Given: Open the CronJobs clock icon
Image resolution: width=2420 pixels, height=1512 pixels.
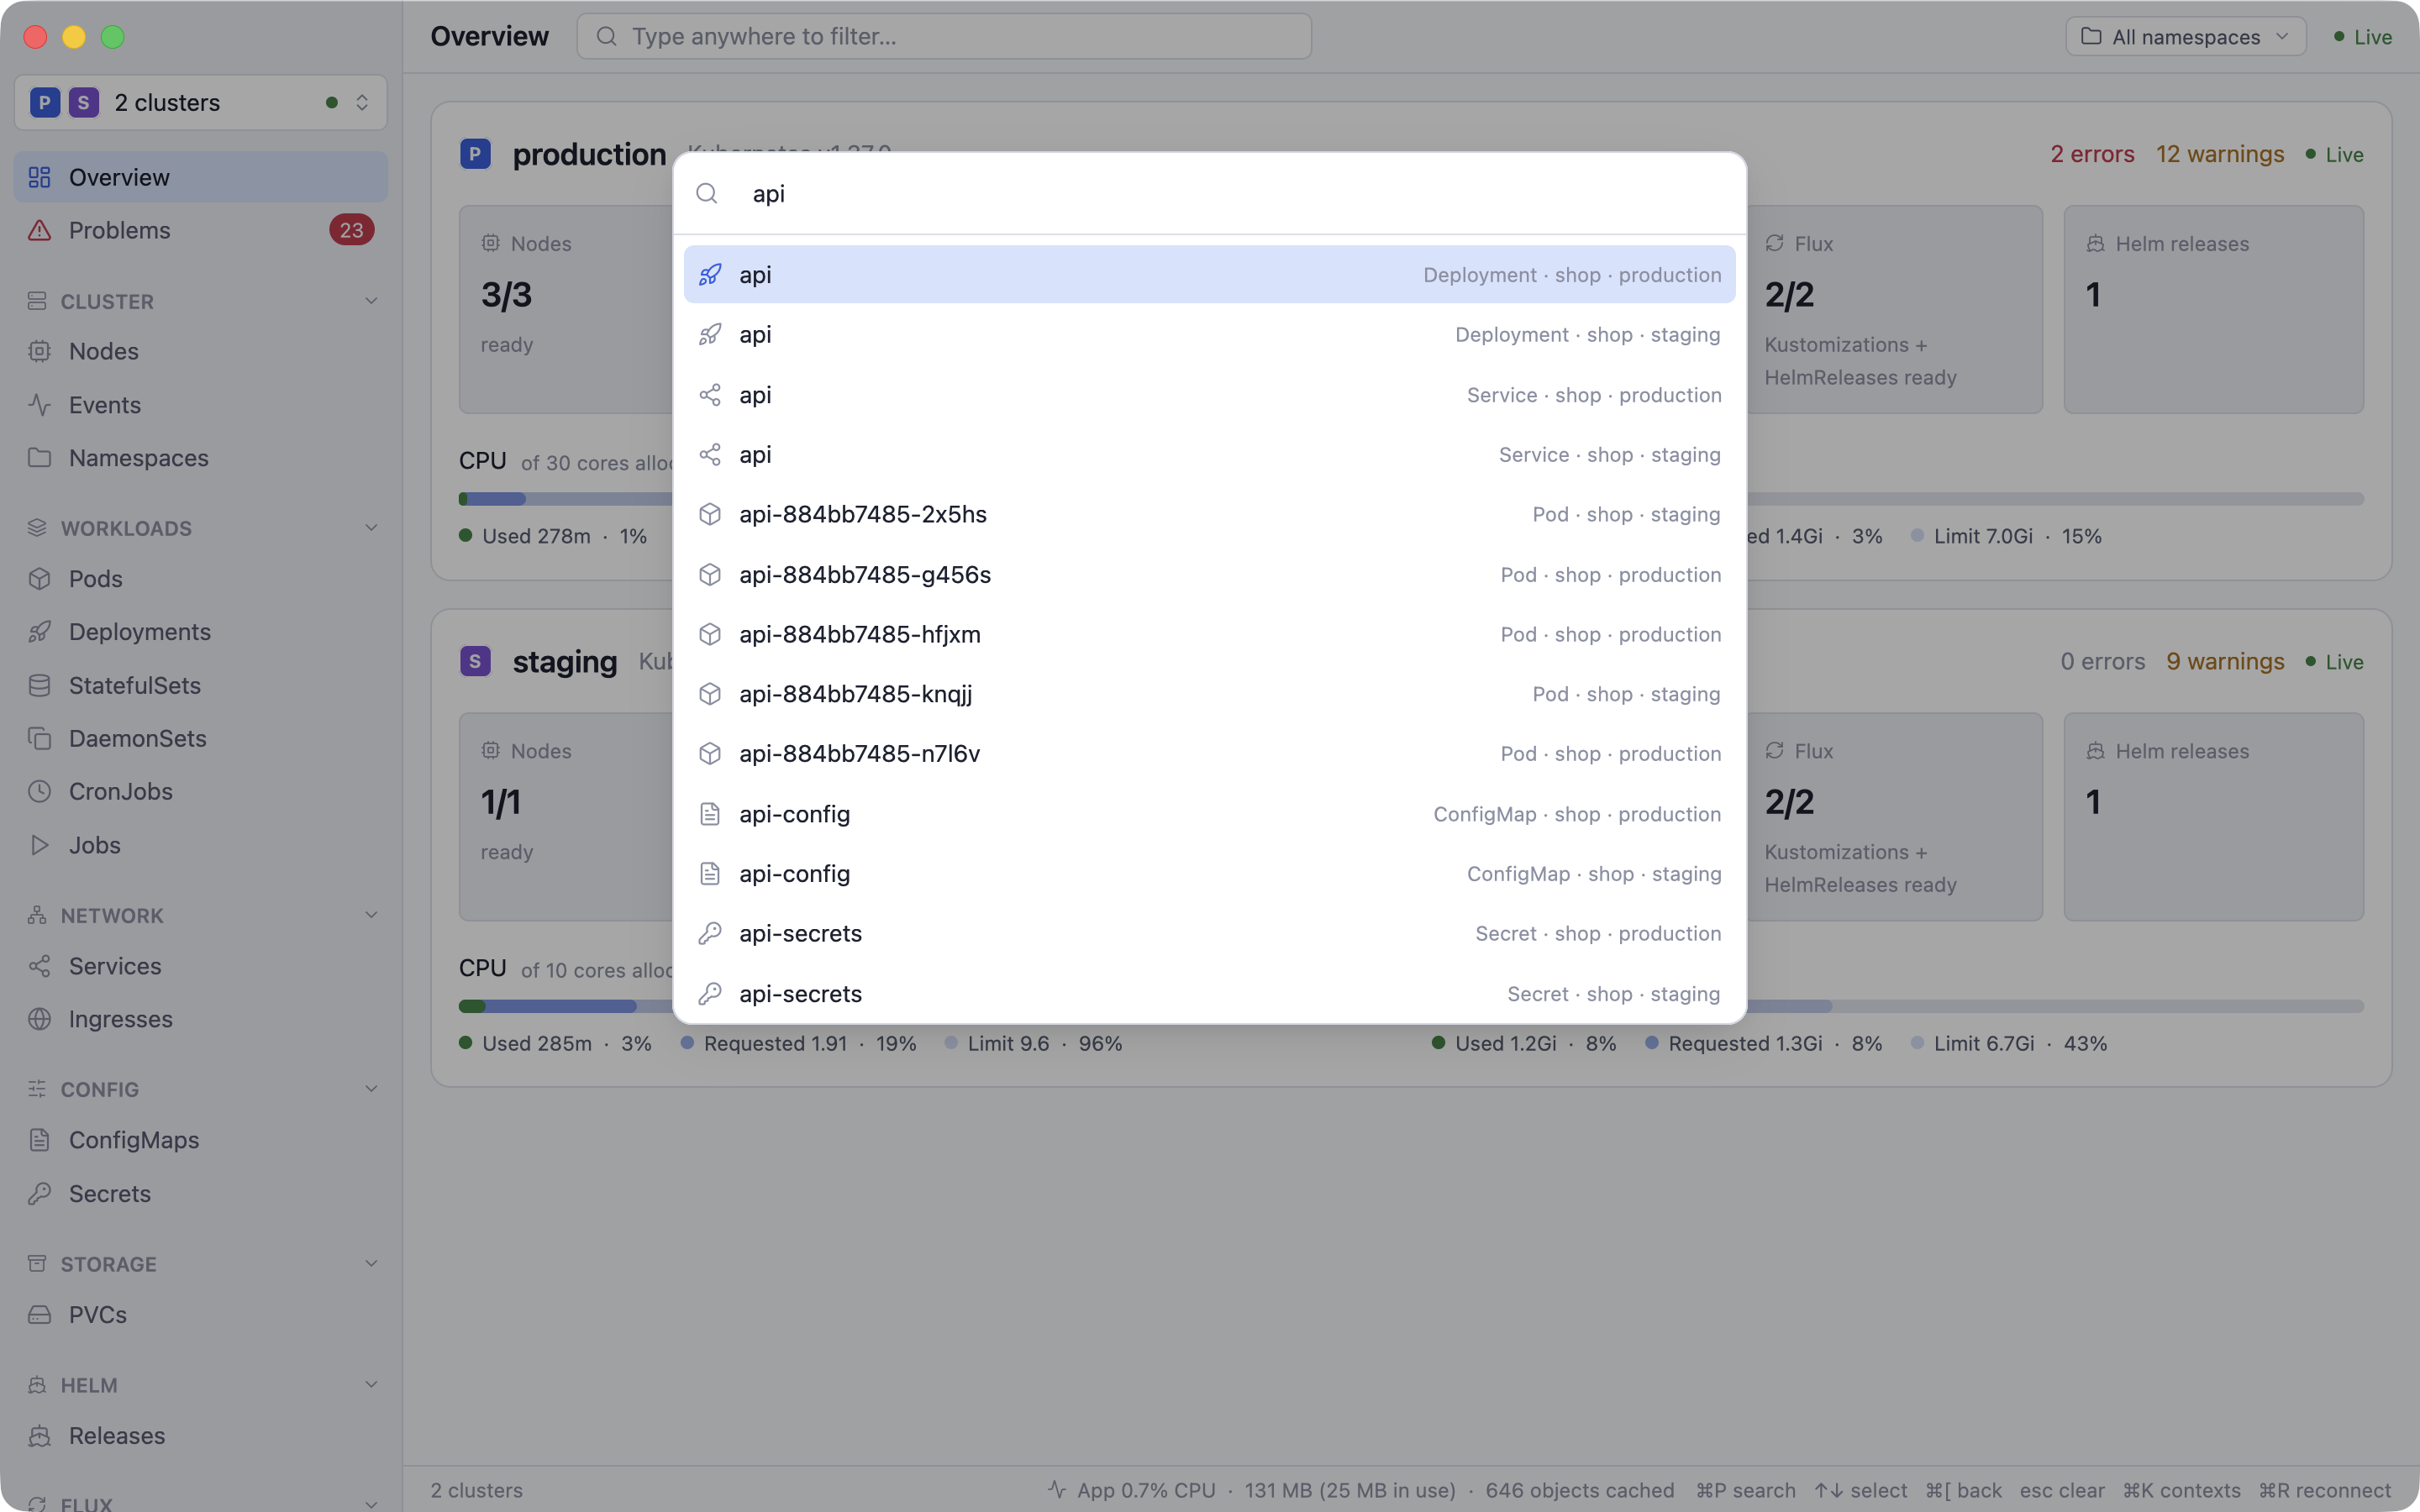Looking at the screenshot, I should (39, 791).
